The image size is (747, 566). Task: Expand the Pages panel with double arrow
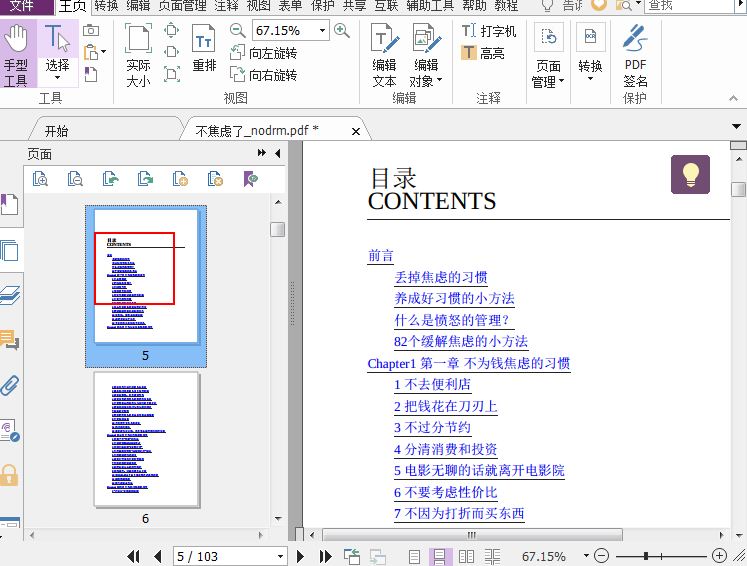tap(262, 153)
